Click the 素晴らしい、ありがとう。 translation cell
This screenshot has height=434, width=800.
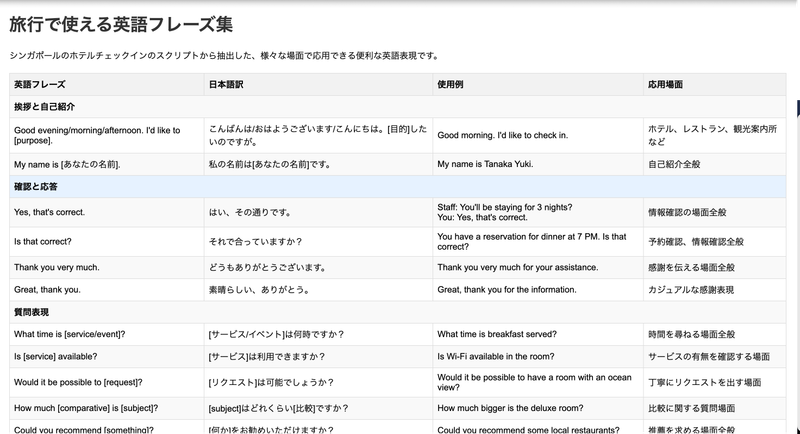pyautogui.click(x=260, y=289)
